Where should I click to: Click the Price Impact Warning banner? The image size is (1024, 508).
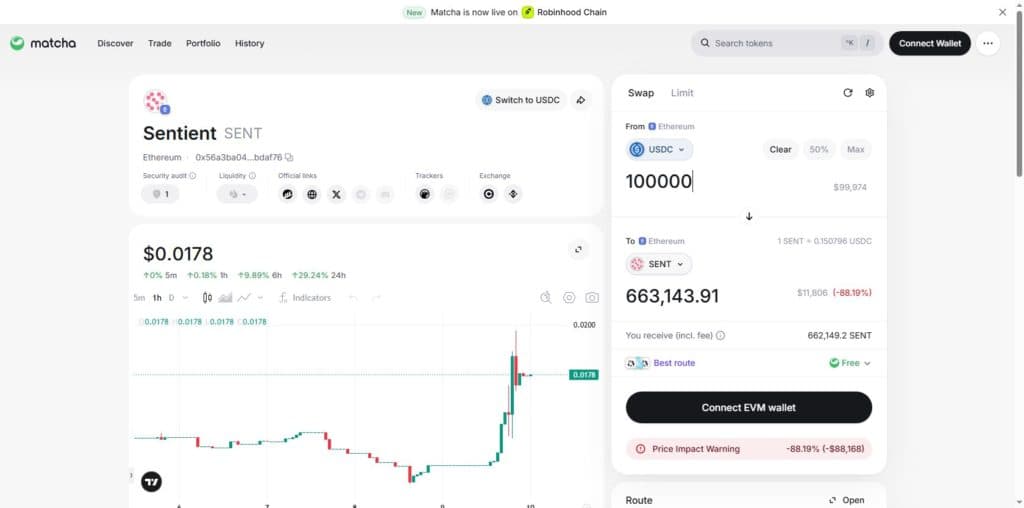(748, 449)
